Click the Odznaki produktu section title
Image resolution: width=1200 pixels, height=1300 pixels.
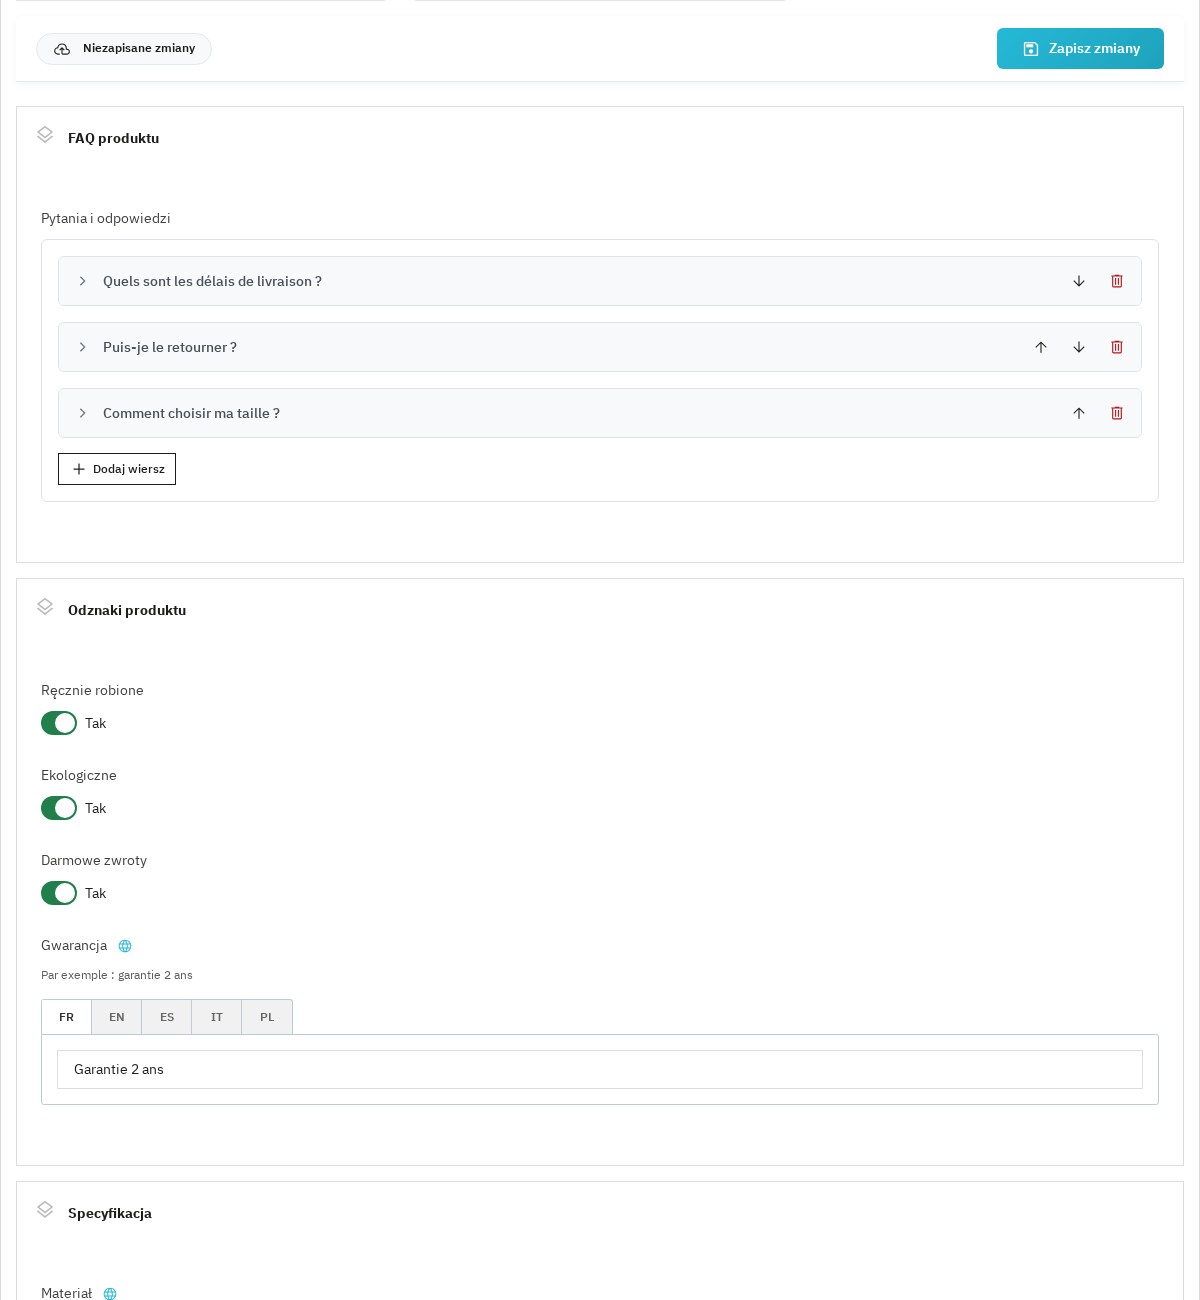127,610
